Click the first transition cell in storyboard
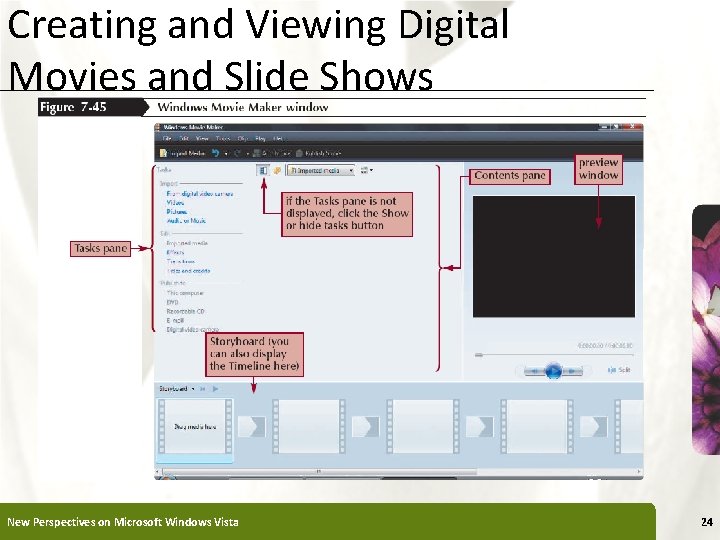Image resolution: width=720 pixels, height=540 pixels. [x=252, y=427]
